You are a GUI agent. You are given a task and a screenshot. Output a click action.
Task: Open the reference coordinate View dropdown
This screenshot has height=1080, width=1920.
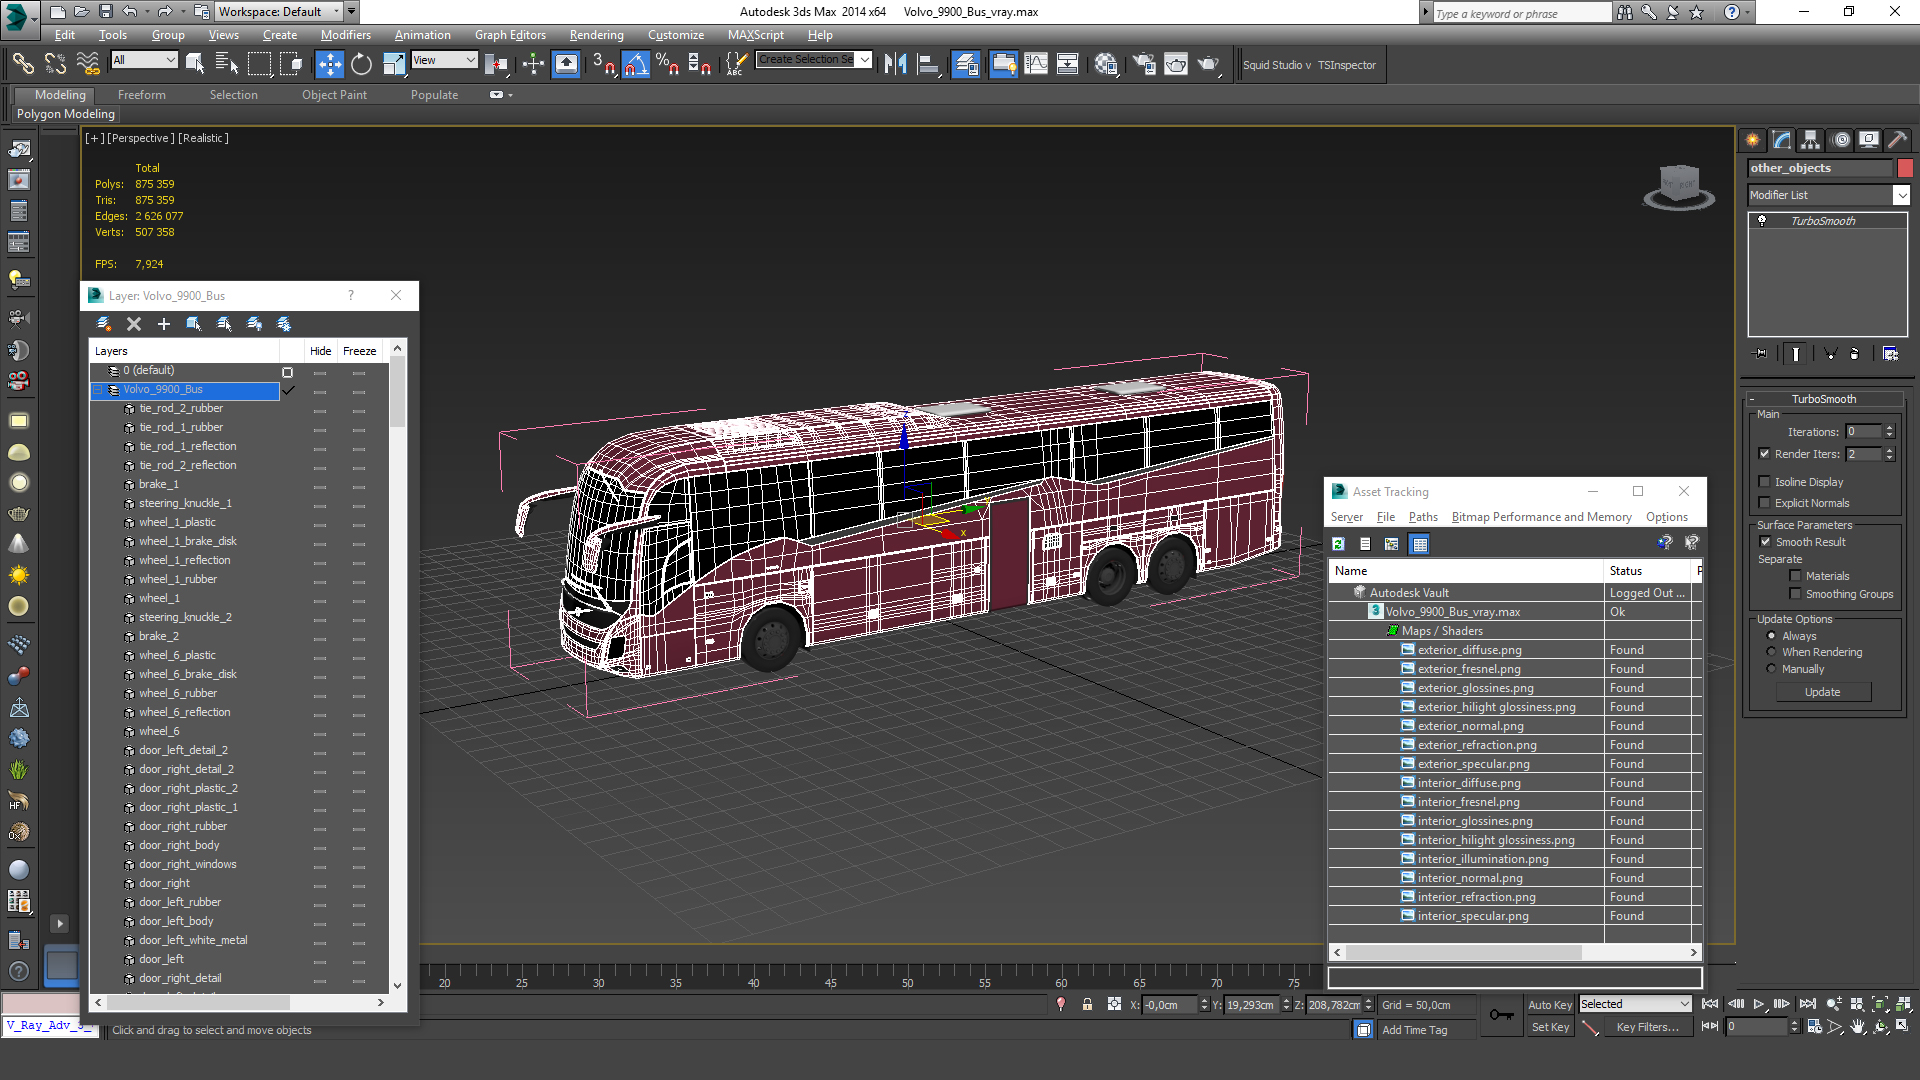coord(444,60)
